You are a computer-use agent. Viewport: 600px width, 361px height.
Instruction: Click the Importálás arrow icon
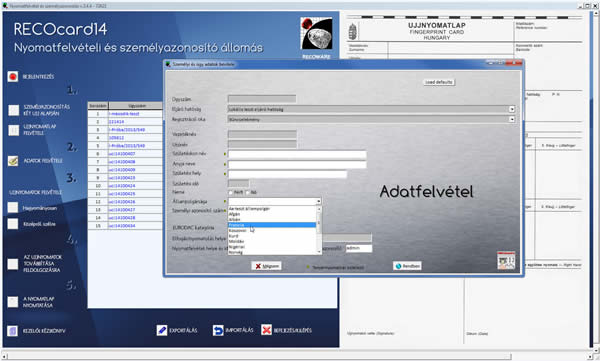pos(218,330)
